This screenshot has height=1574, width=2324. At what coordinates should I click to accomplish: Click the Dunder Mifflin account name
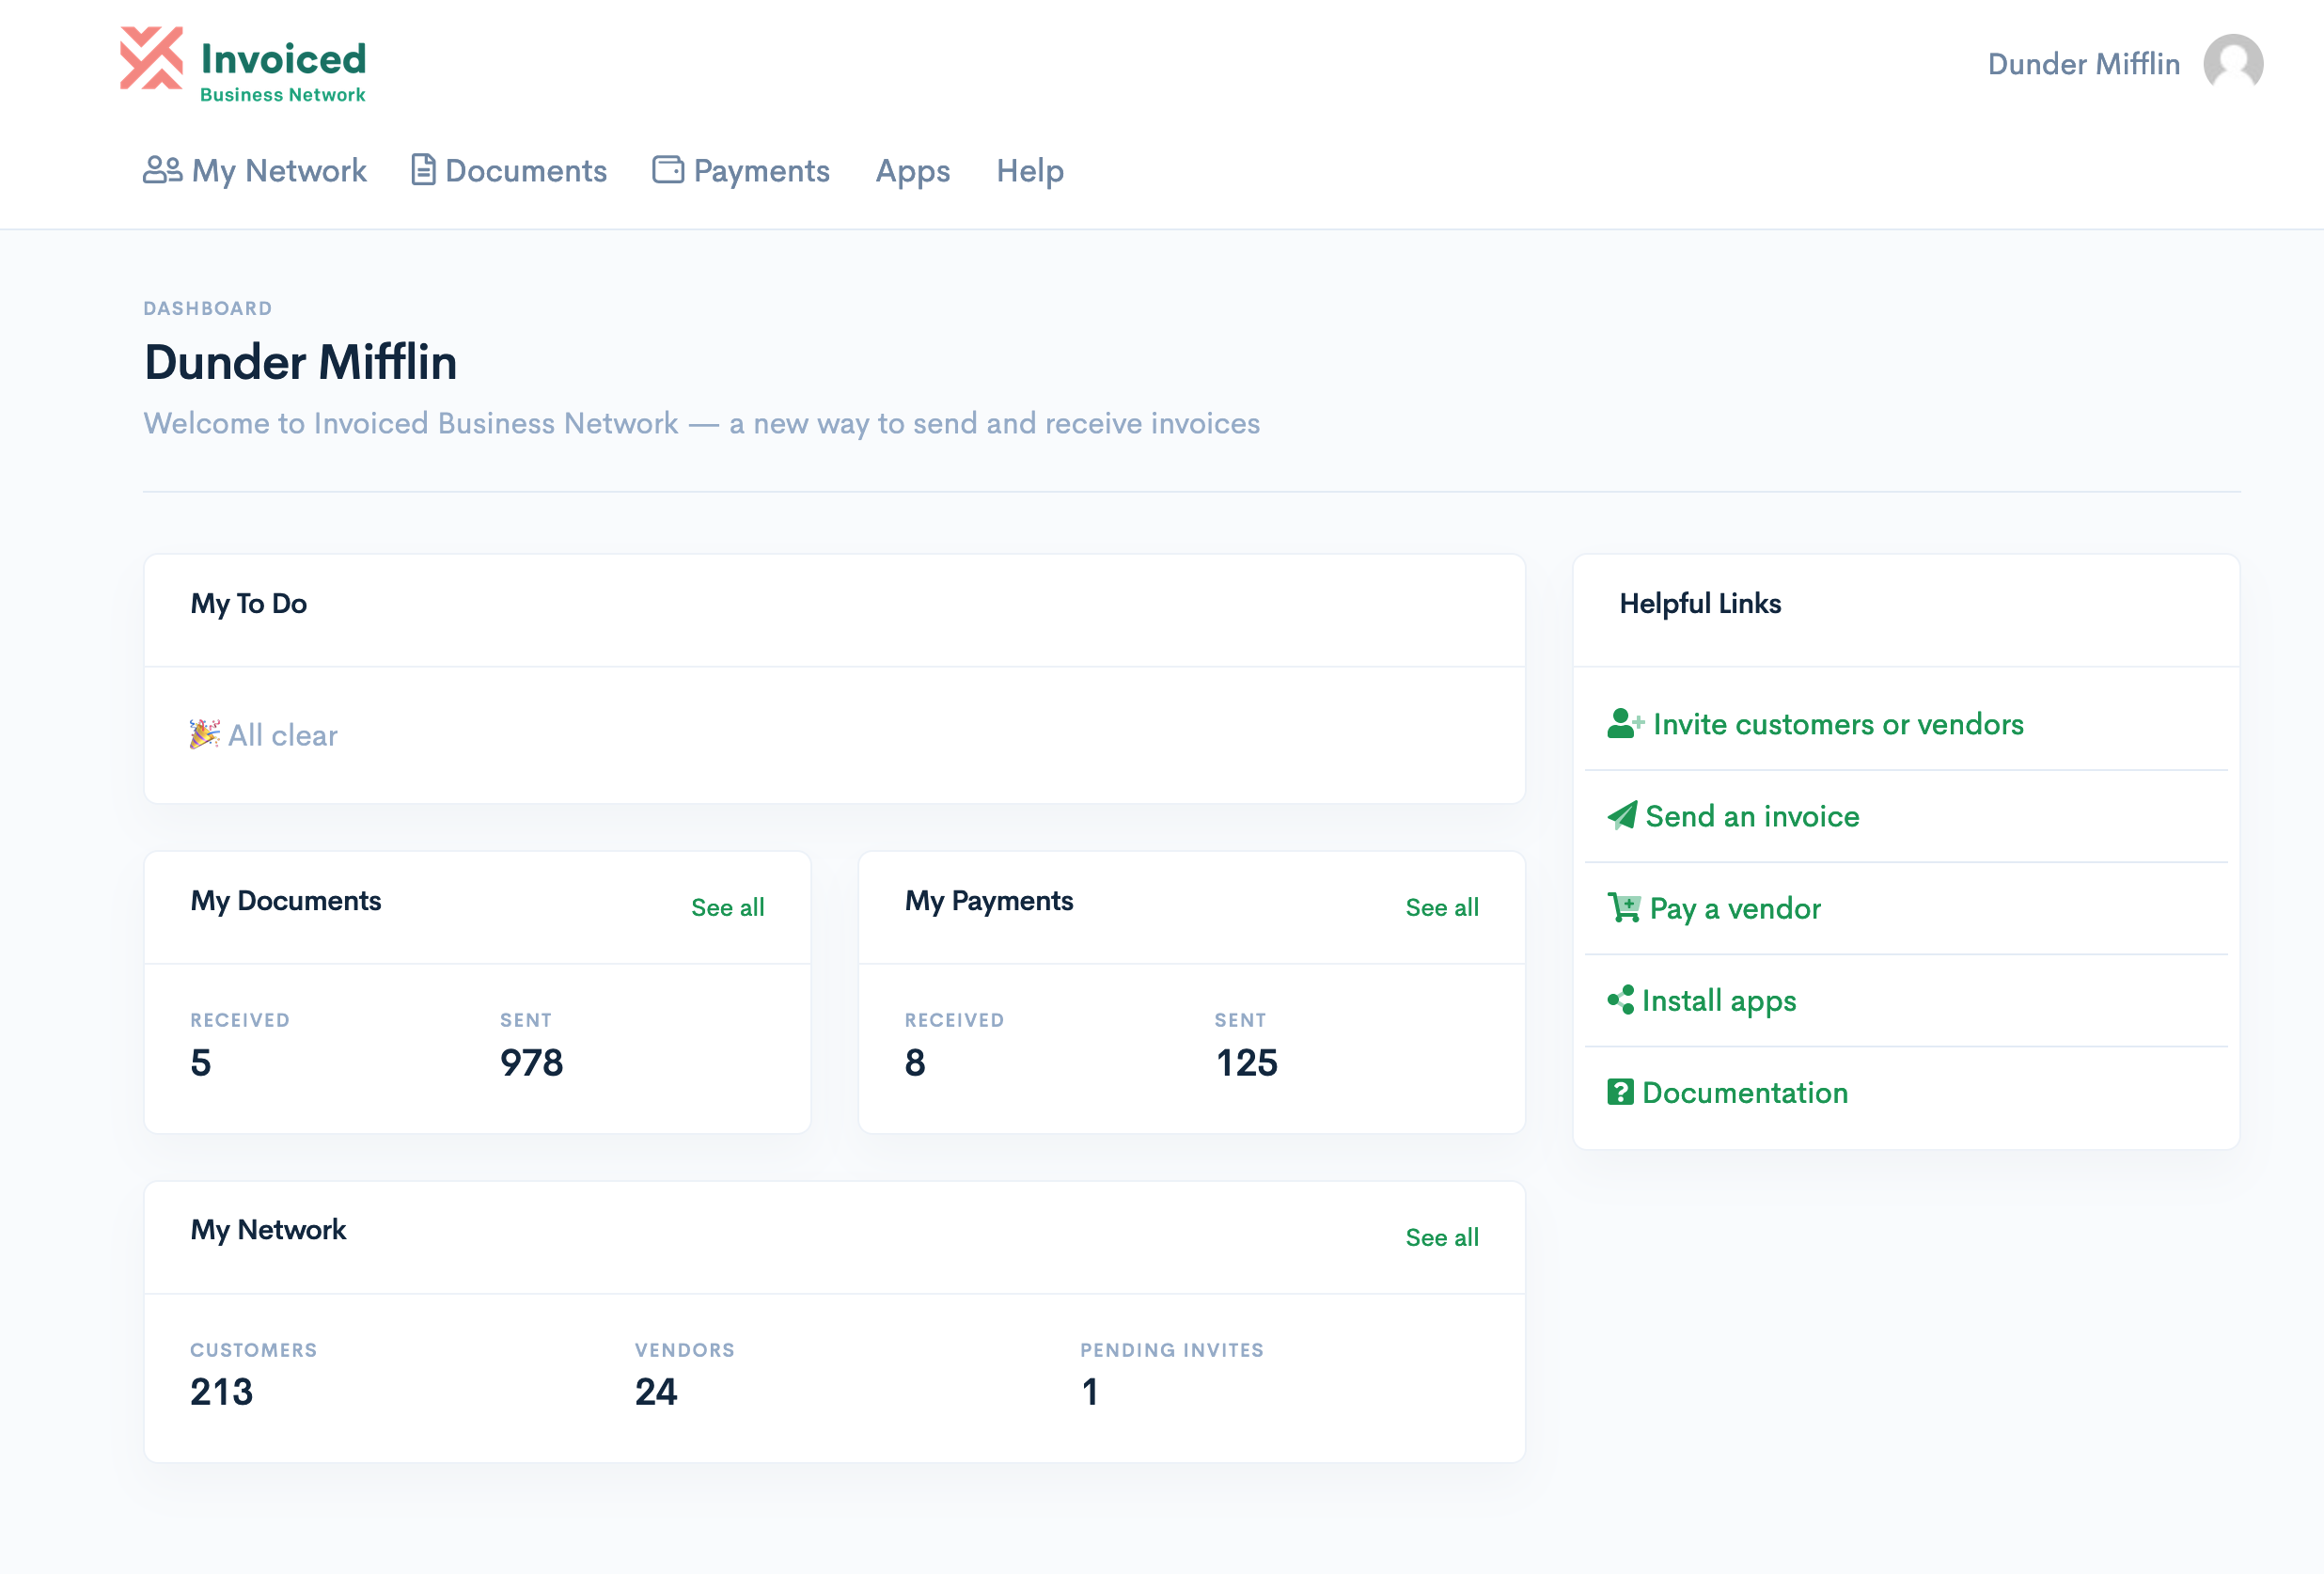click(x=2083, y=63)
